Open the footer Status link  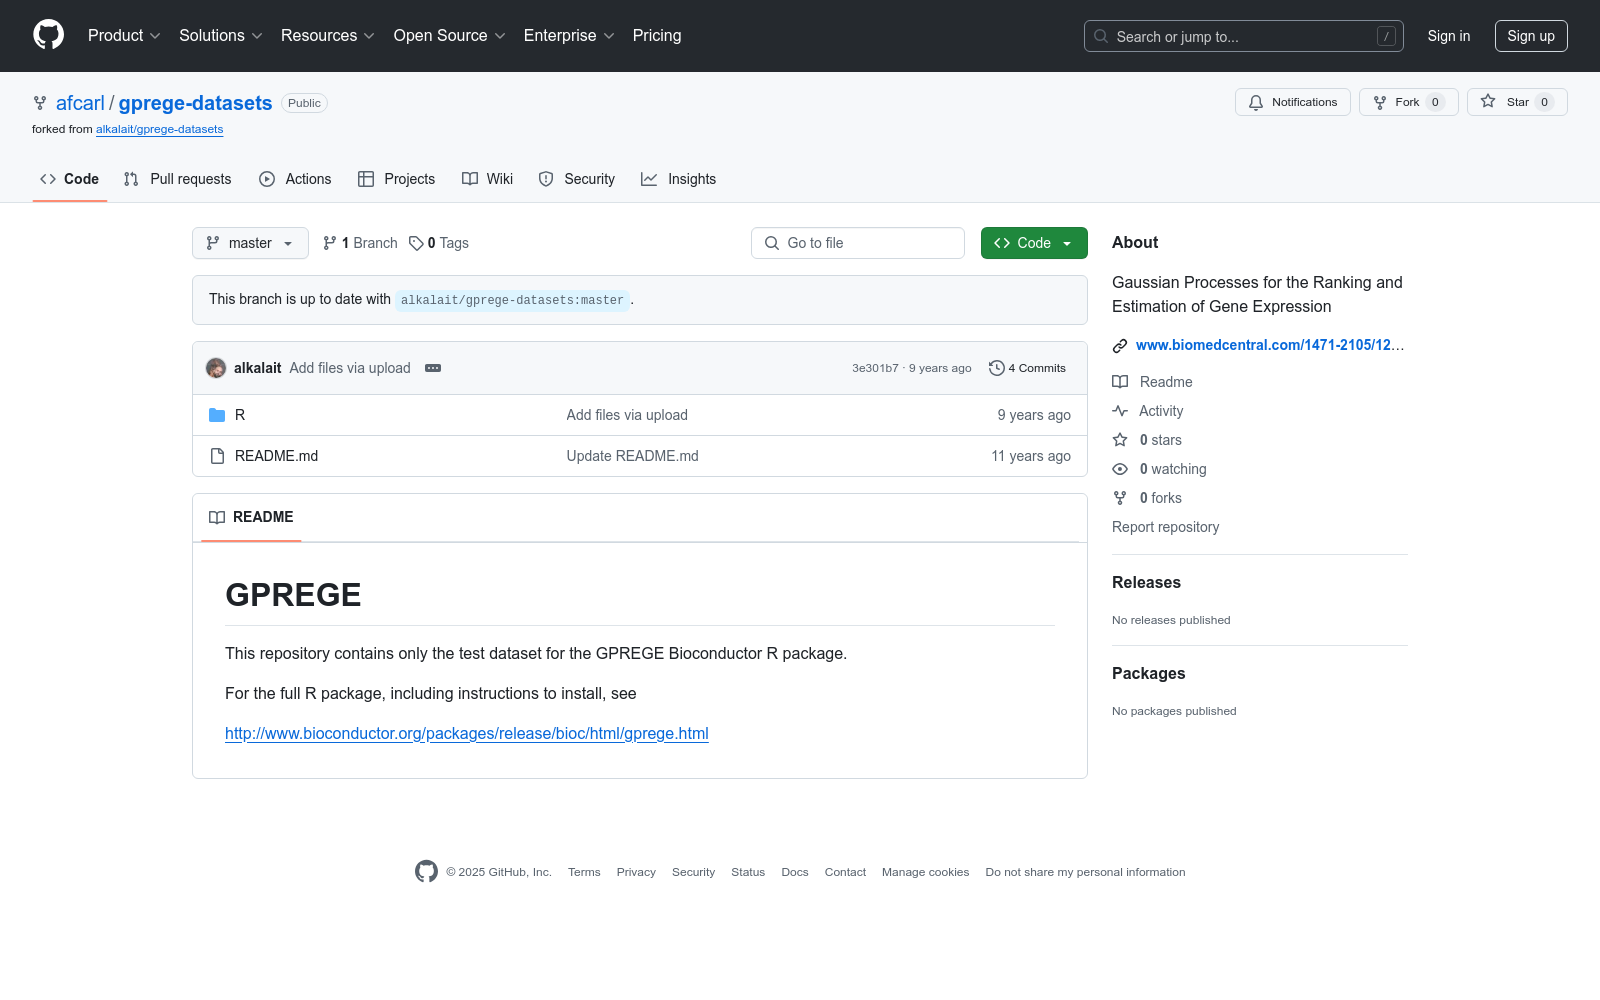point(748,872)
